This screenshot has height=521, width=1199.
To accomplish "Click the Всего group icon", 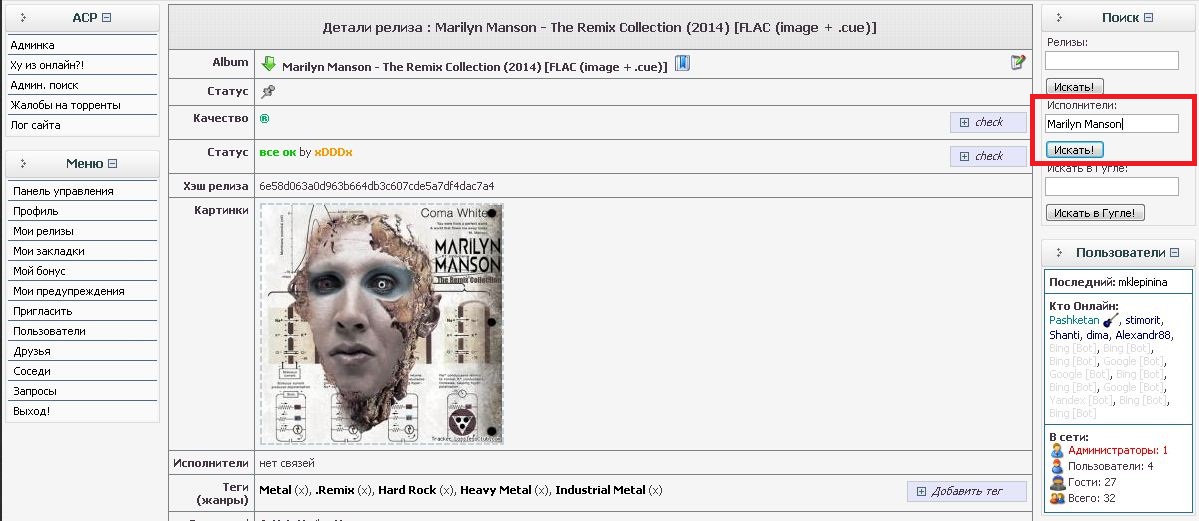I will click(1058, 498).
